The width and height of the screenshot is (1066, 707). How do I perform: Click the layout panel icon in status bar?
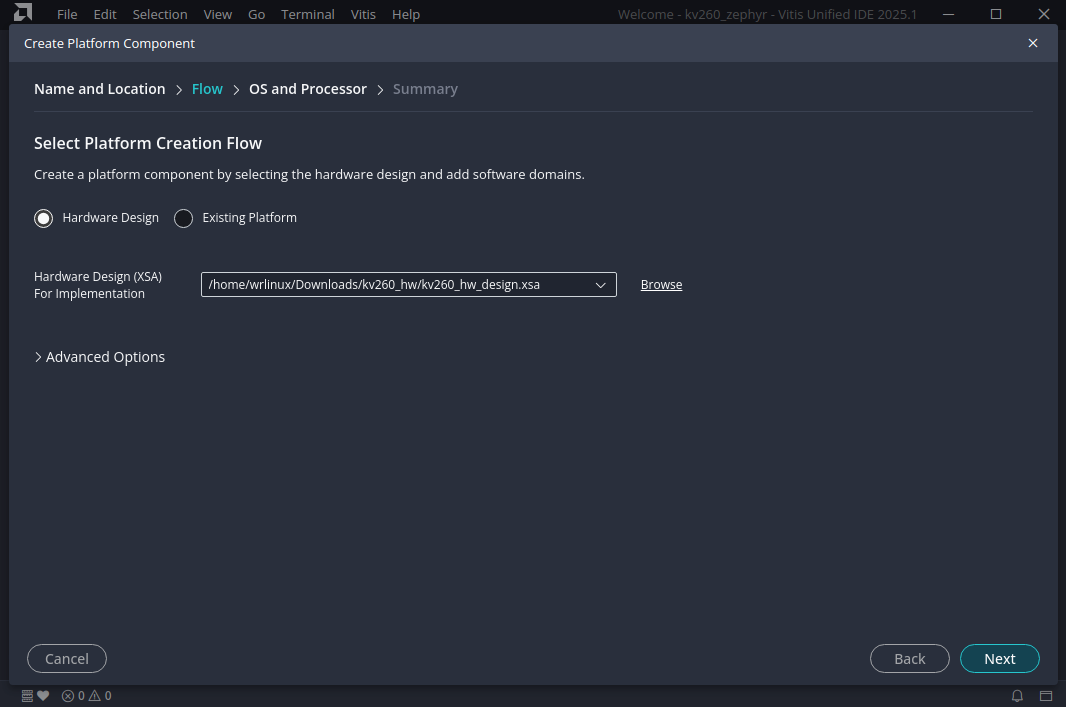pos(1046,696)
